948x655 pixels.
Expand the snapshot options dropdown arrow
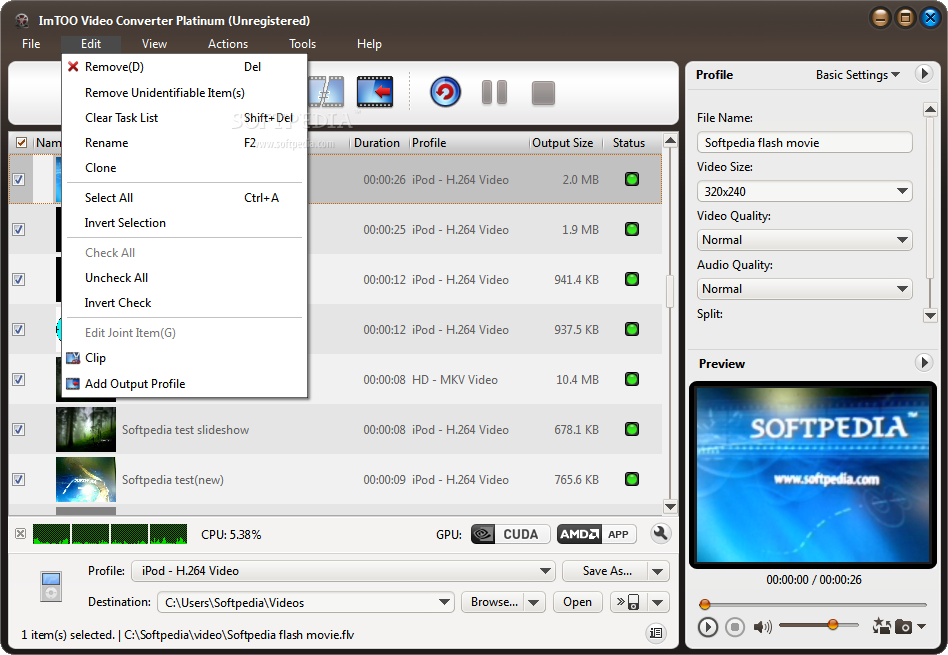(921, 627)
